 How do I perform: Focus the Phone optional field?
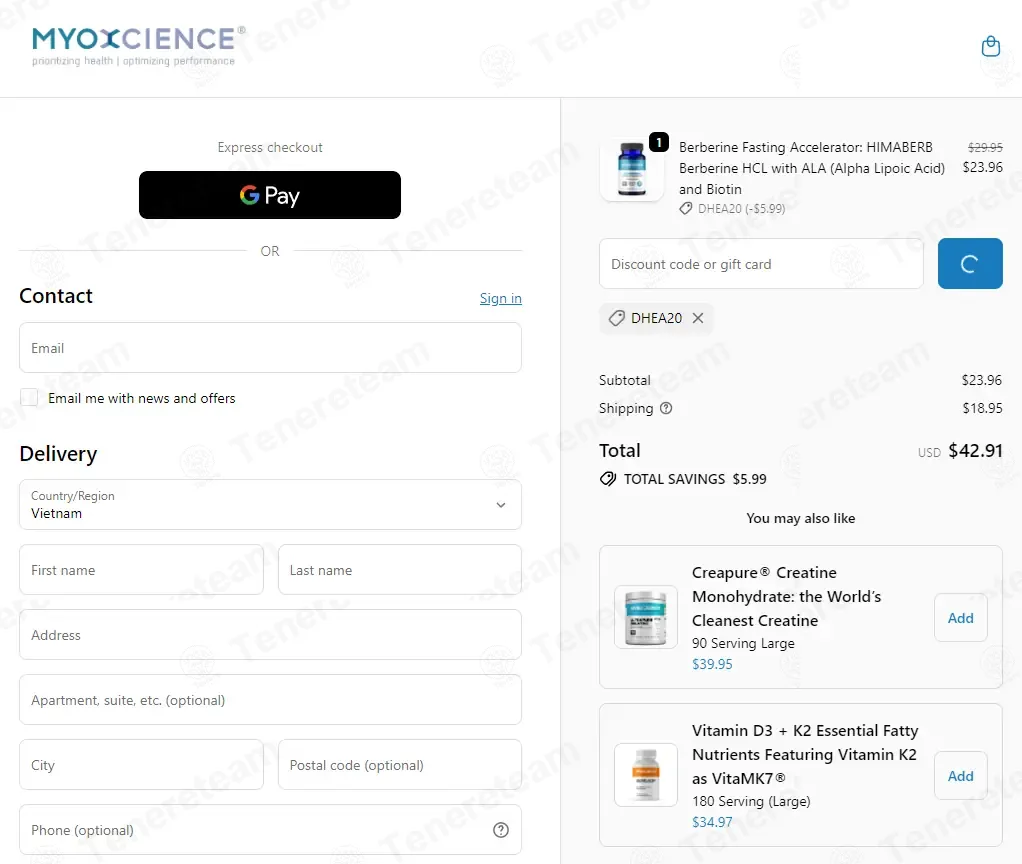point(270,830)
